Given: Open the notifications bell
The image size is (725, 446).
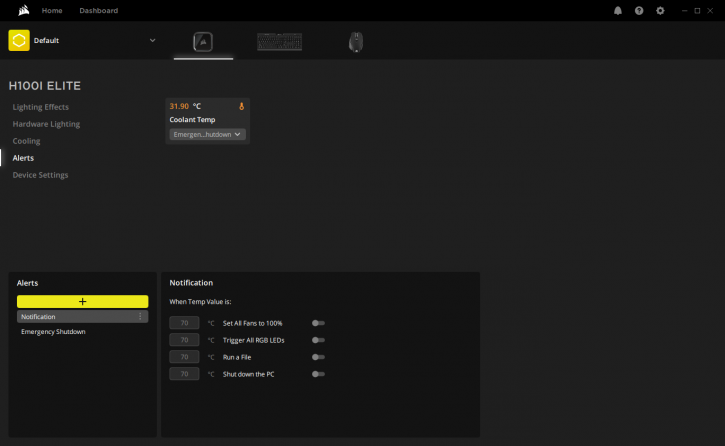Looking at the screenshot, I should tap(618, 11).
